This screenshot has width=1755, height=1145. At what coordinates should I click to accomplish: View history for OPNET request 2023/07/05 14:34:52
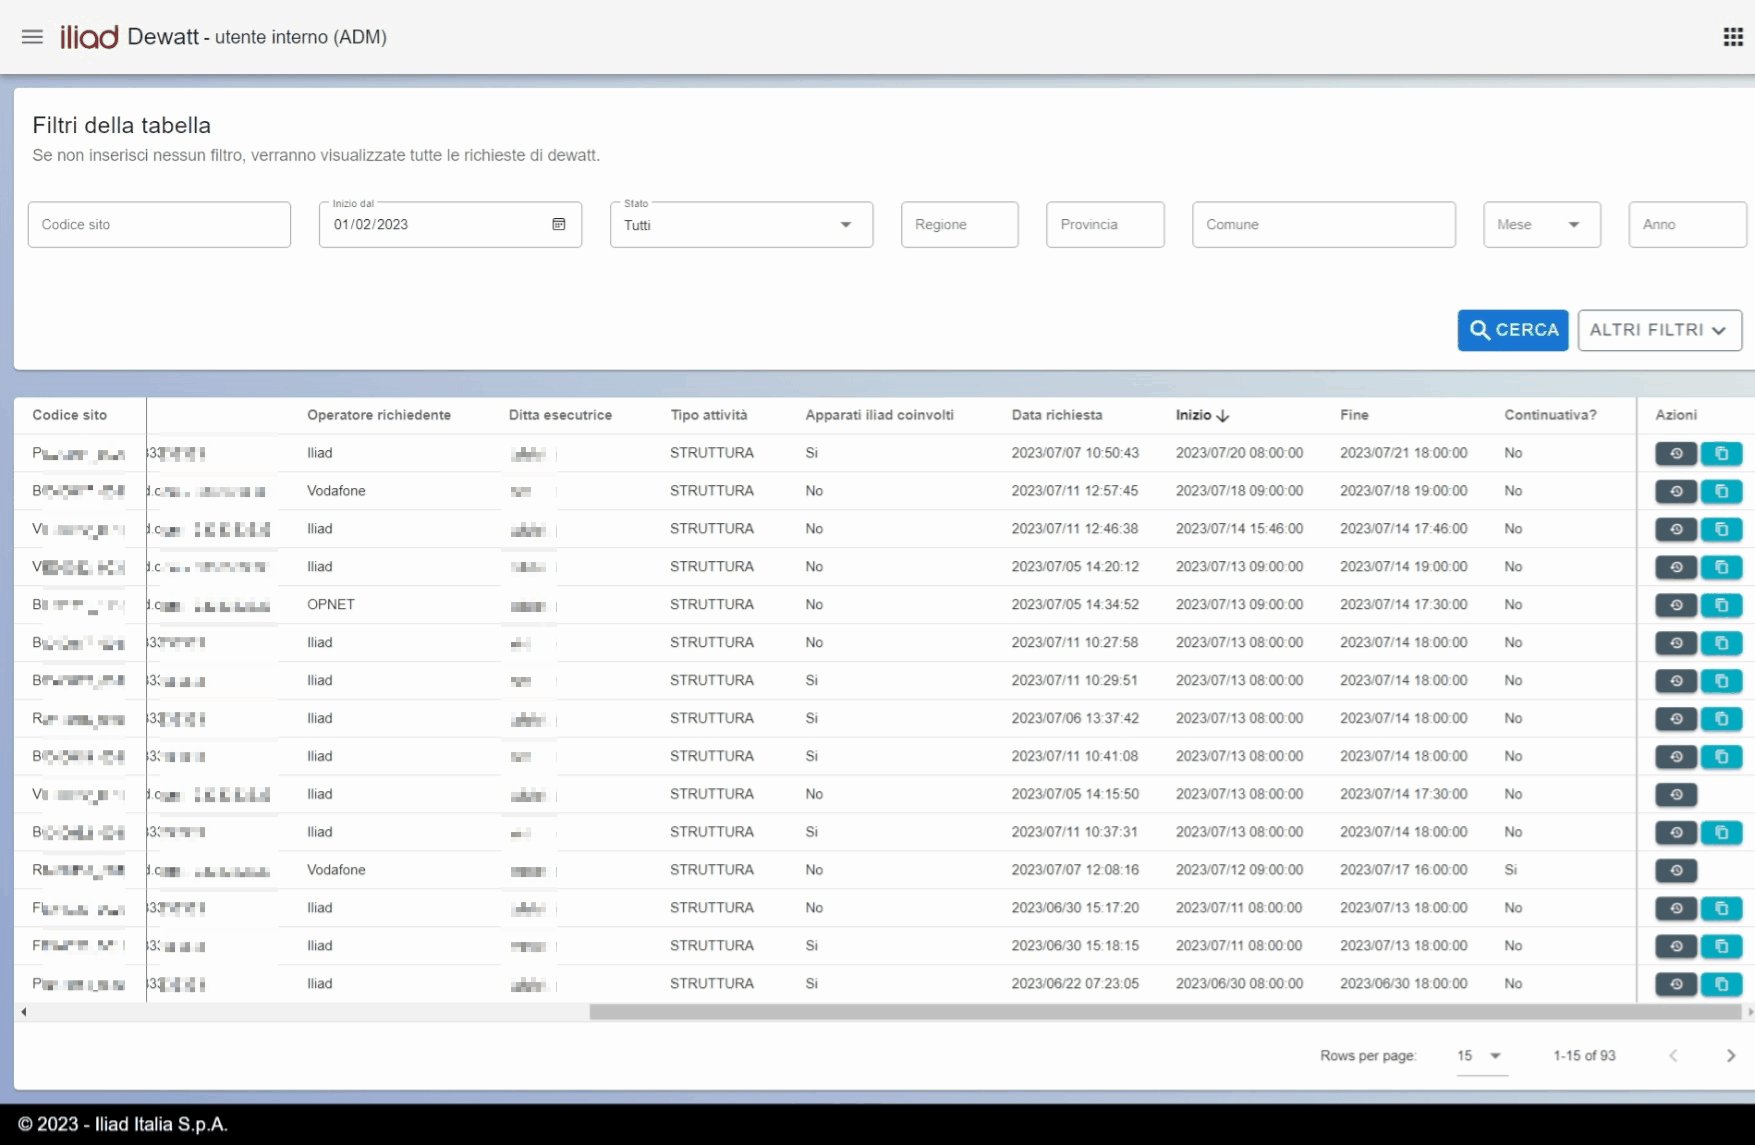pos(1676,605)
